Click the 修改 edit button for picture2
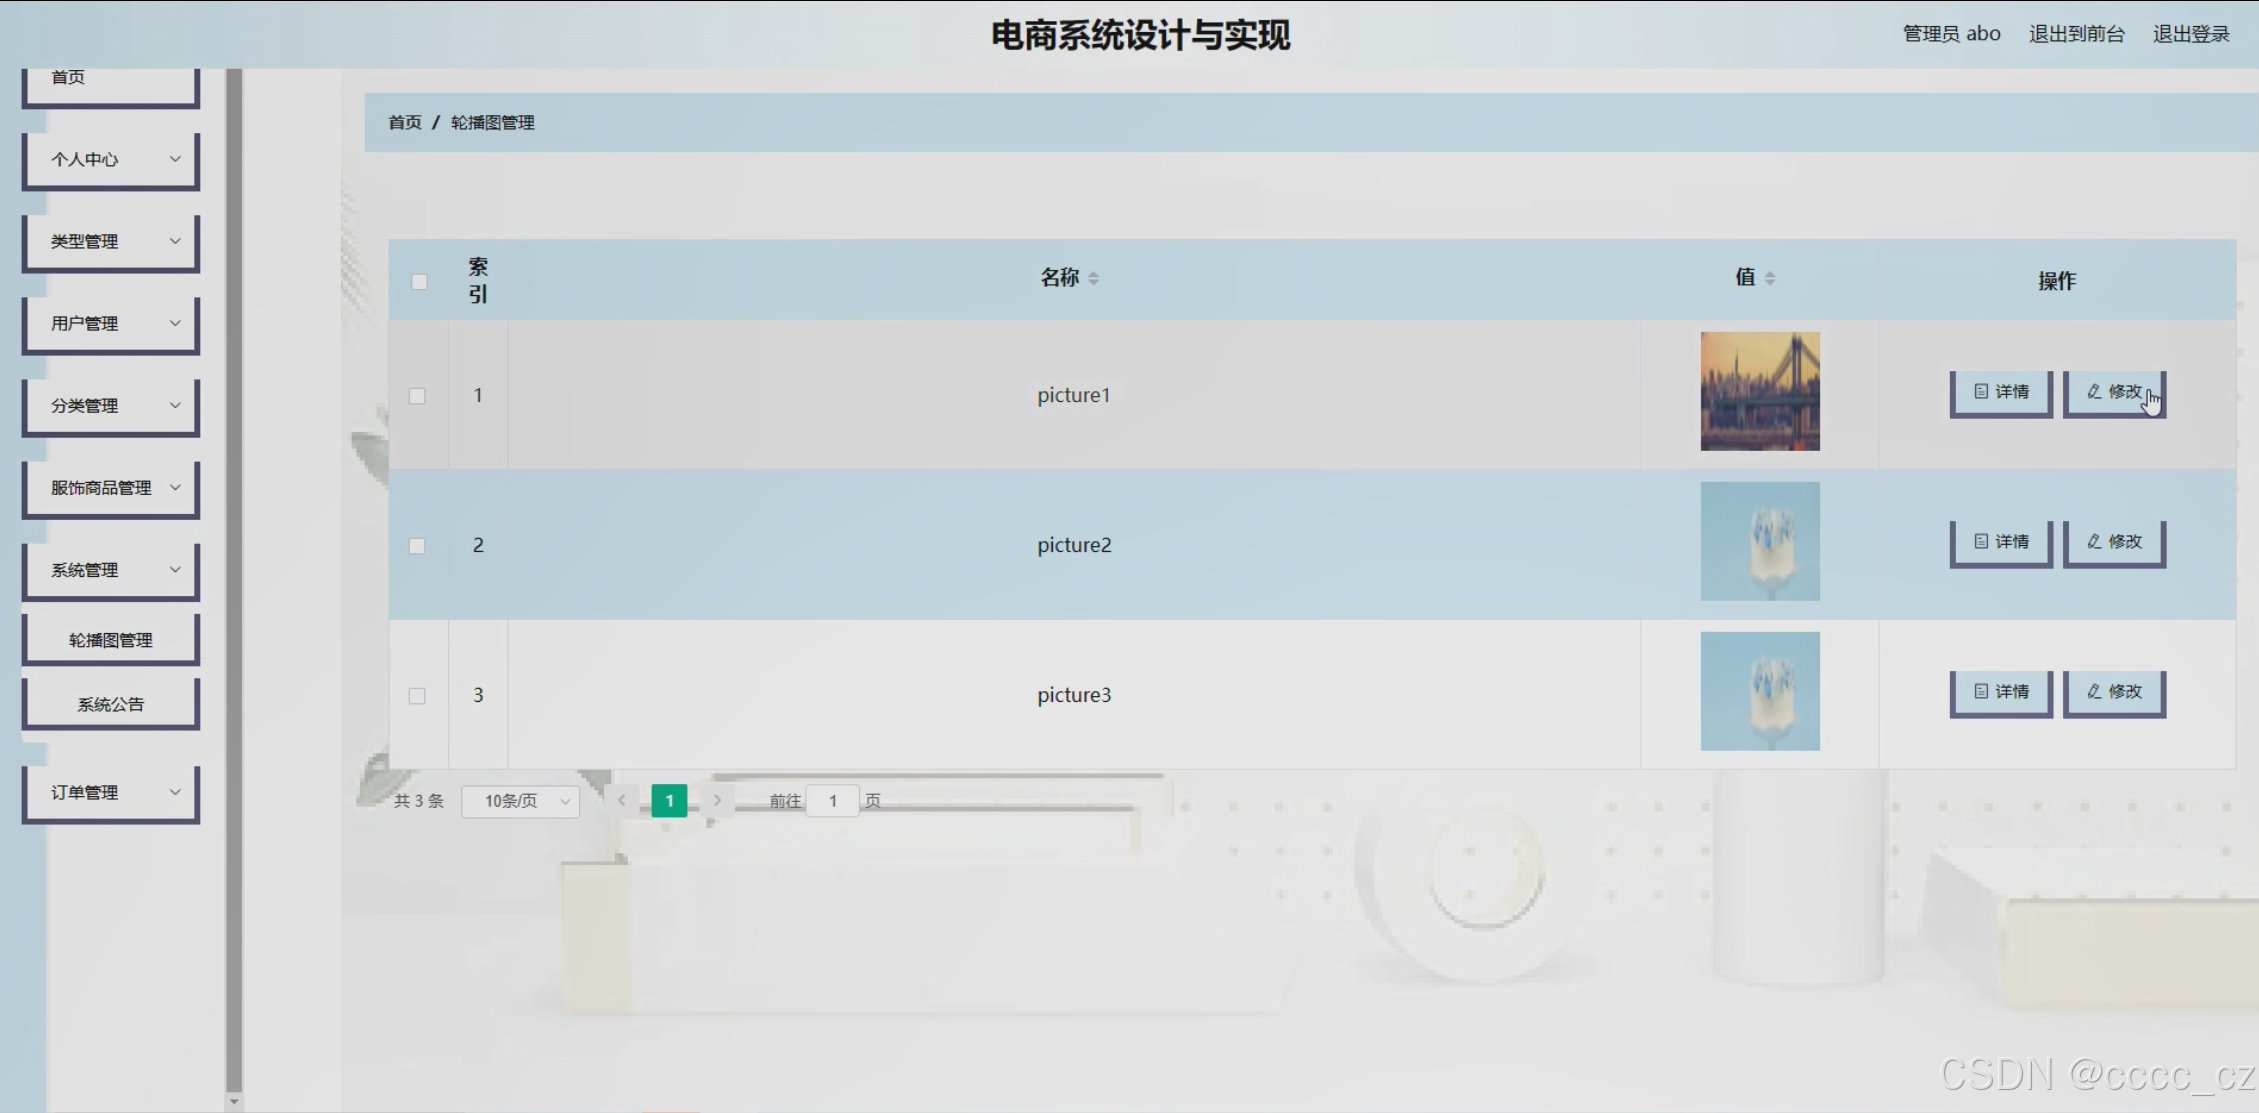2259x1113 pixels. click(2114, 542)
